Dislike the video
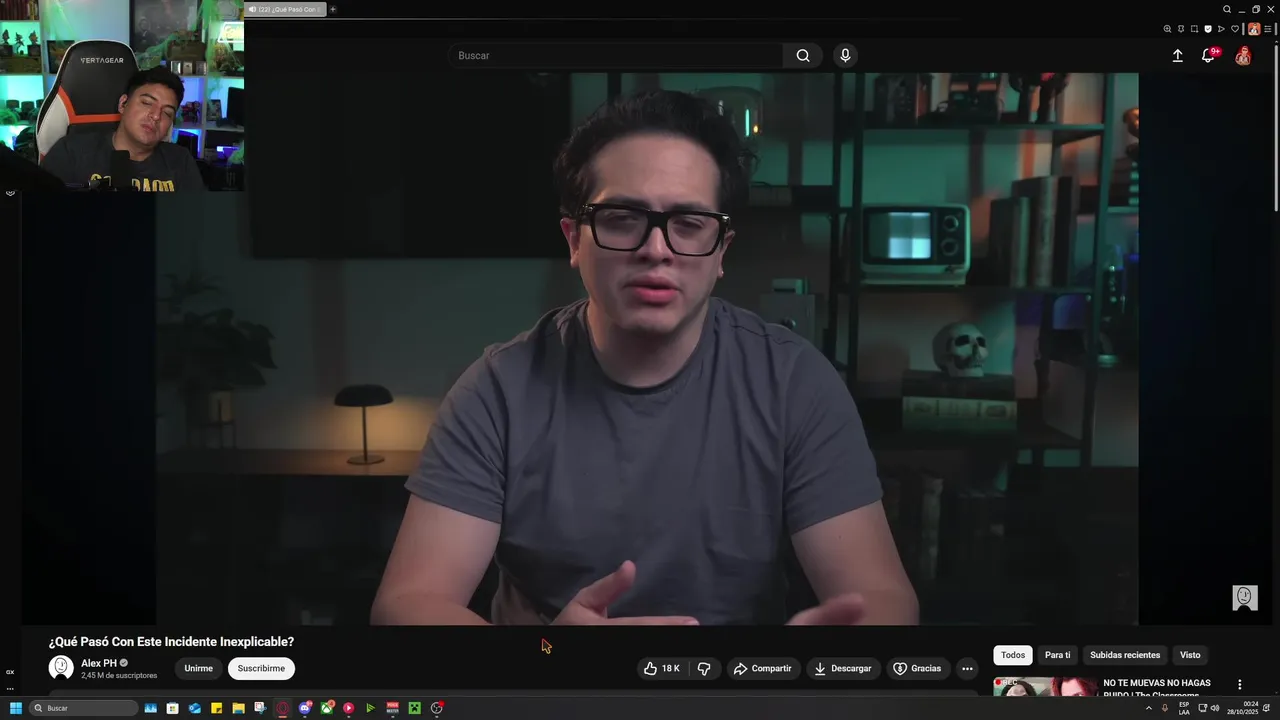Image resolution: width=1280 pixels, height=720 pixels. (704, 668)
